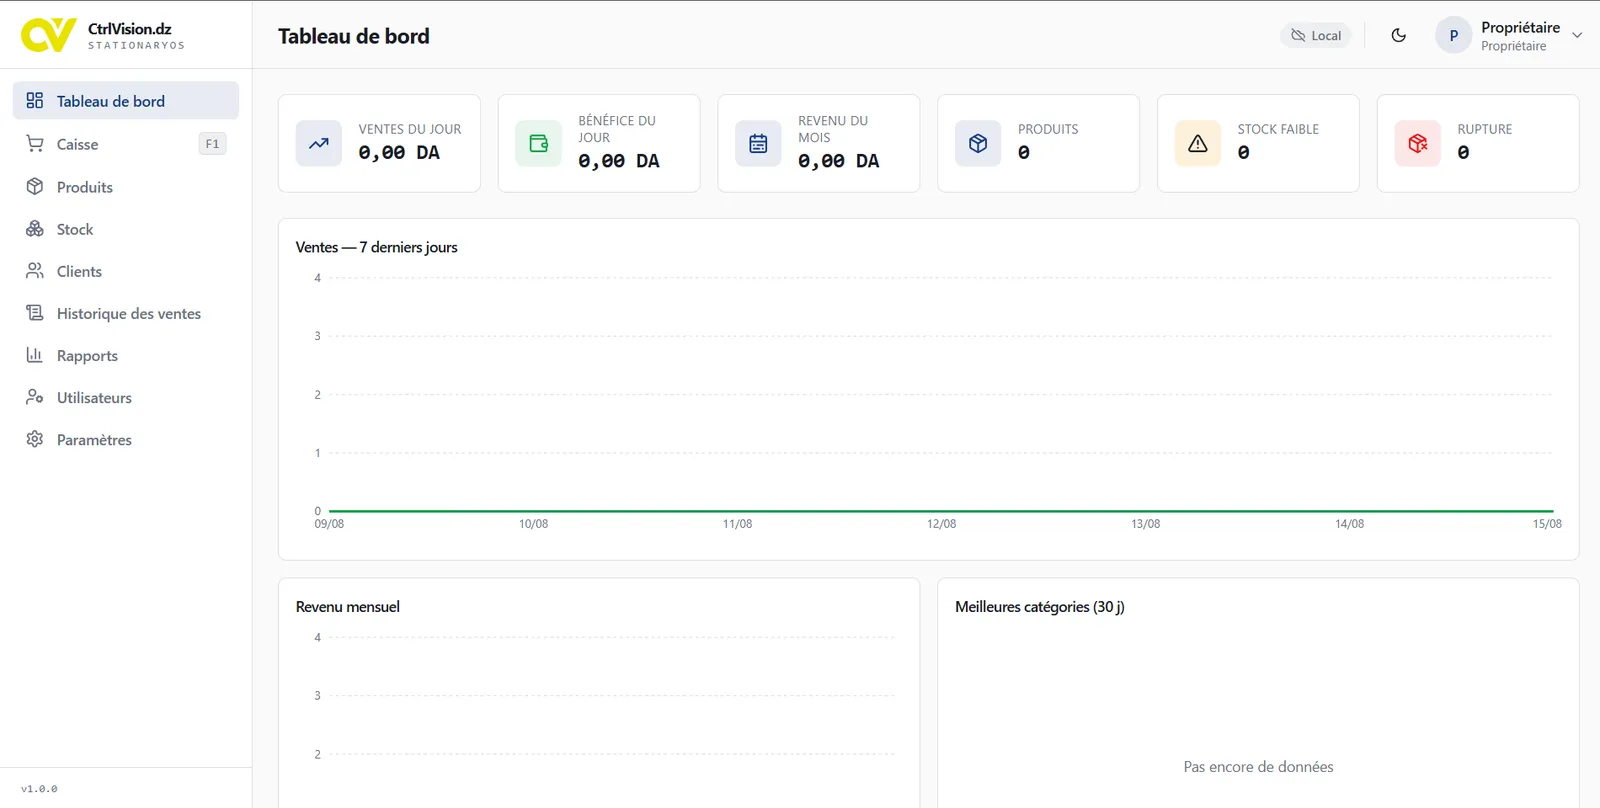Click the Rupture out-of-stock icon

coord(1418,143)
